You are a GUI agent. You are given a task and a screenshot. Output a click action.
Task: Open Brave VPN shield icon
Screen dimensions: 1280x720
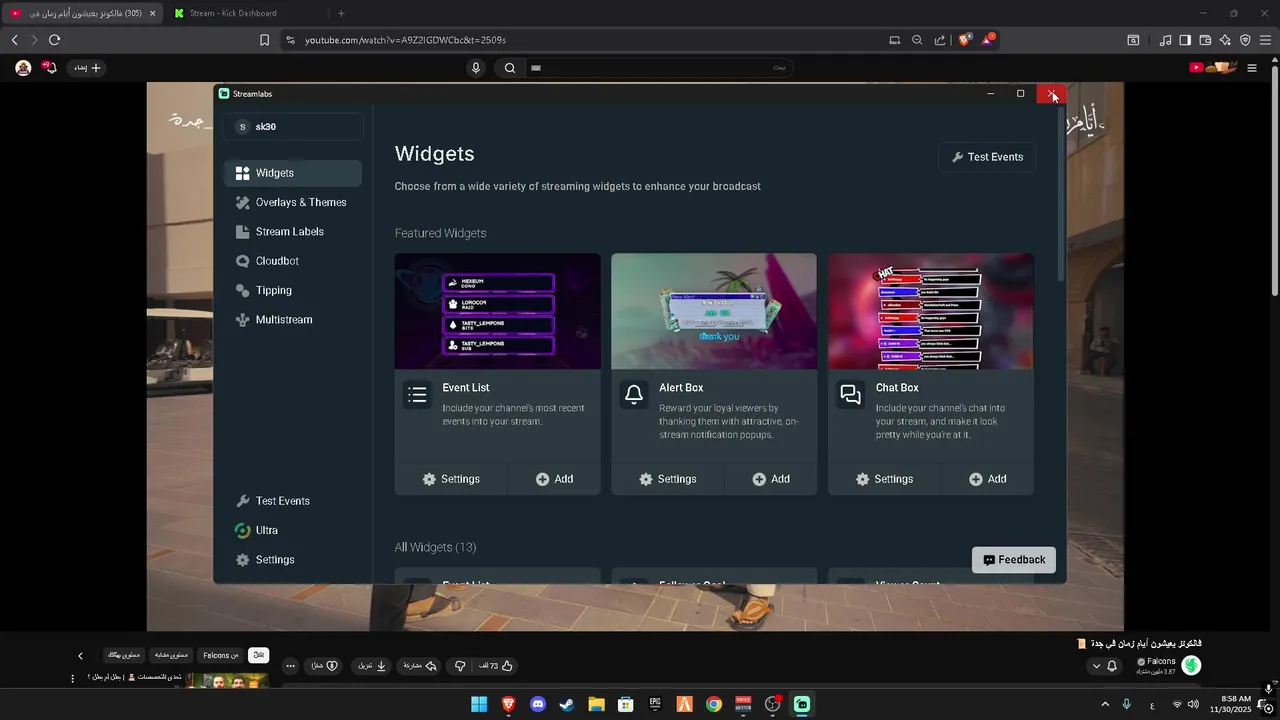[1245, 40]
